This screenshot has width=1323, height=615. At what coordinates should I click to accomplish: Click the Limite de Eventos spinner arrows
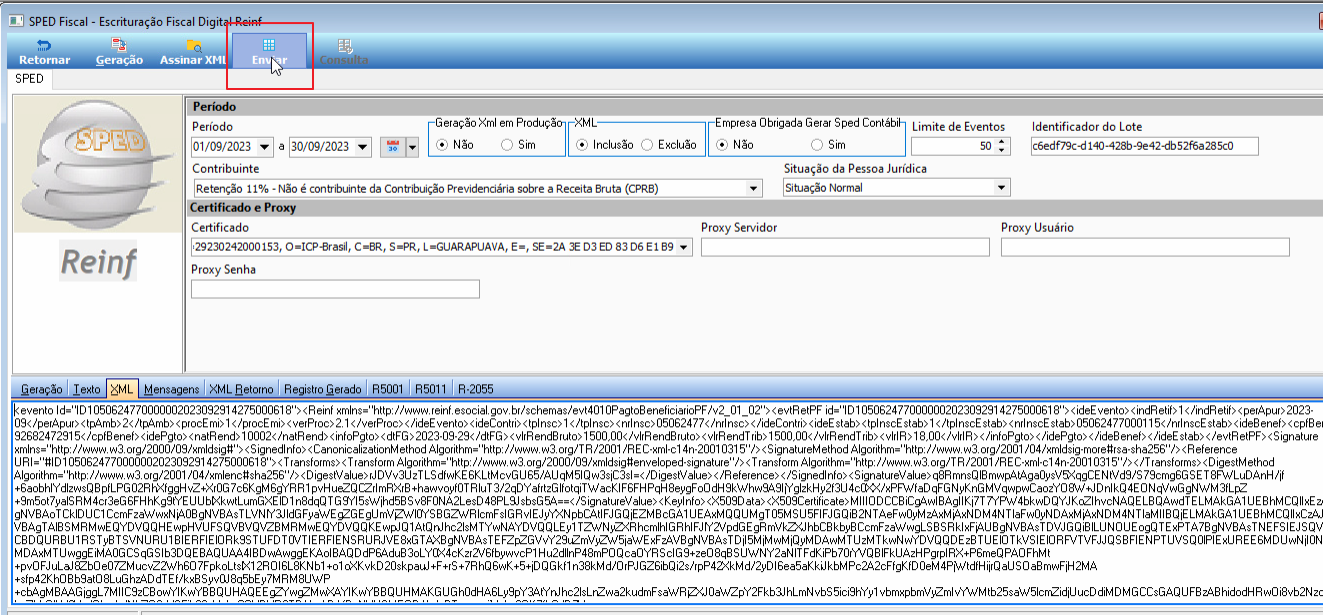click(1001, 146)
